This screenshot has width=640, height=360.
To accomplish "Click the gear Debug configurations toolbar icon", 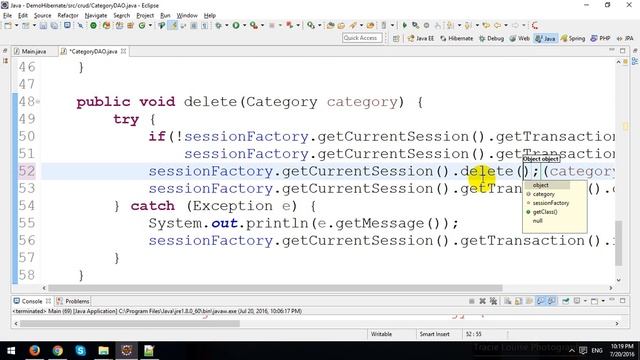I will pos(218,26).
